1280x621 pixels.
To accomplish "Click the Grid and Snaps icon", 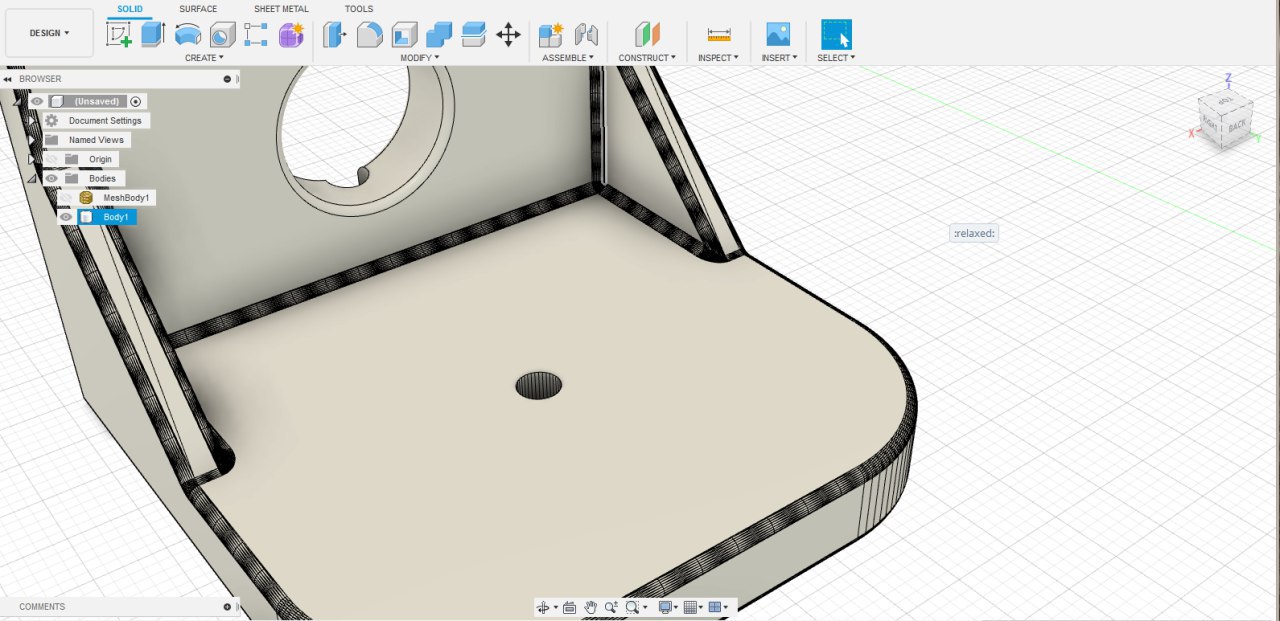I will pos(690,607).
